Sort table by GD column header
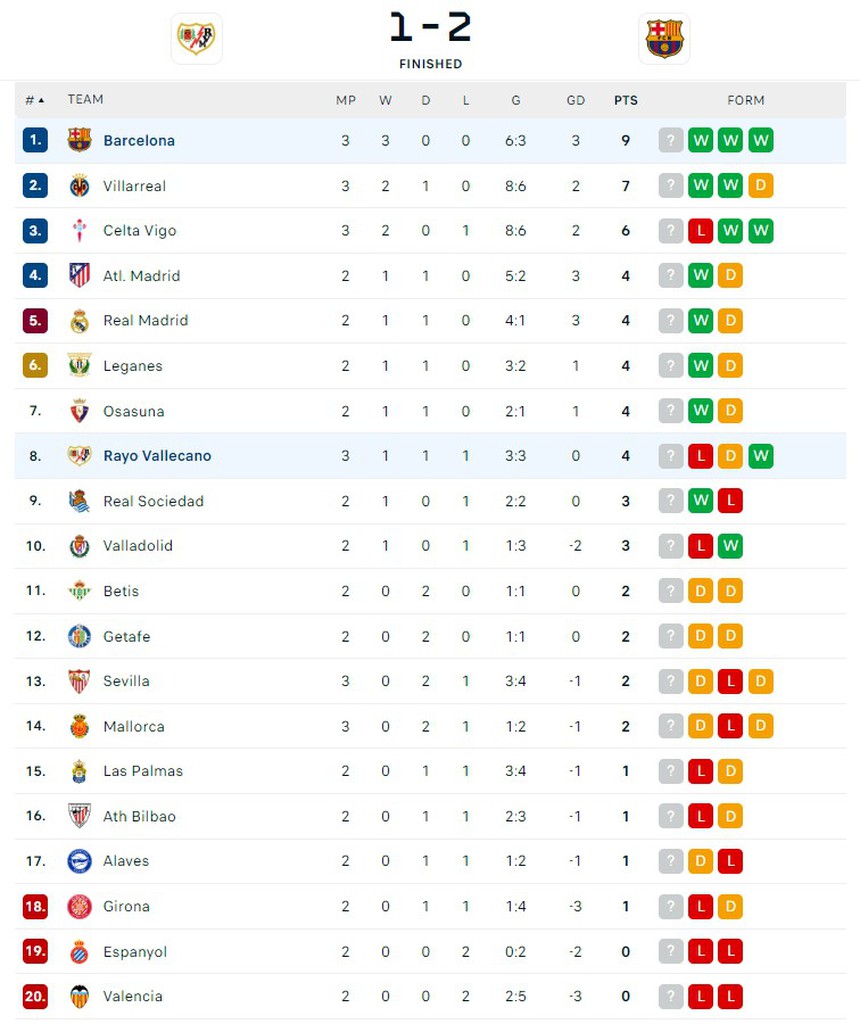Image resolution: width=860 pixels, height=1024 pixels. (x=576, y=100)
